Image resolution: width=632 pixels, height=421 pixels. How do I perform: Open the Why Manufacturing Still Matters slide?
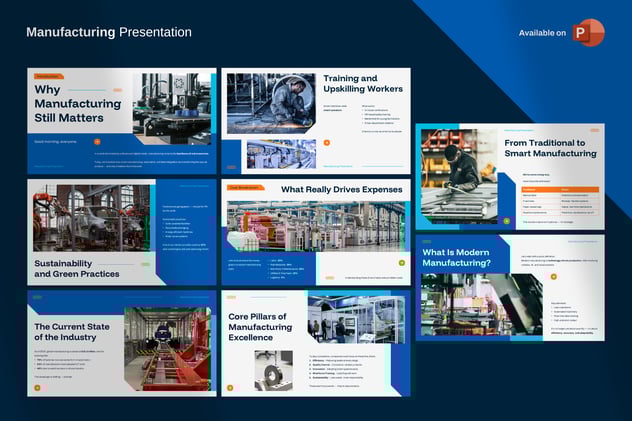121,118
